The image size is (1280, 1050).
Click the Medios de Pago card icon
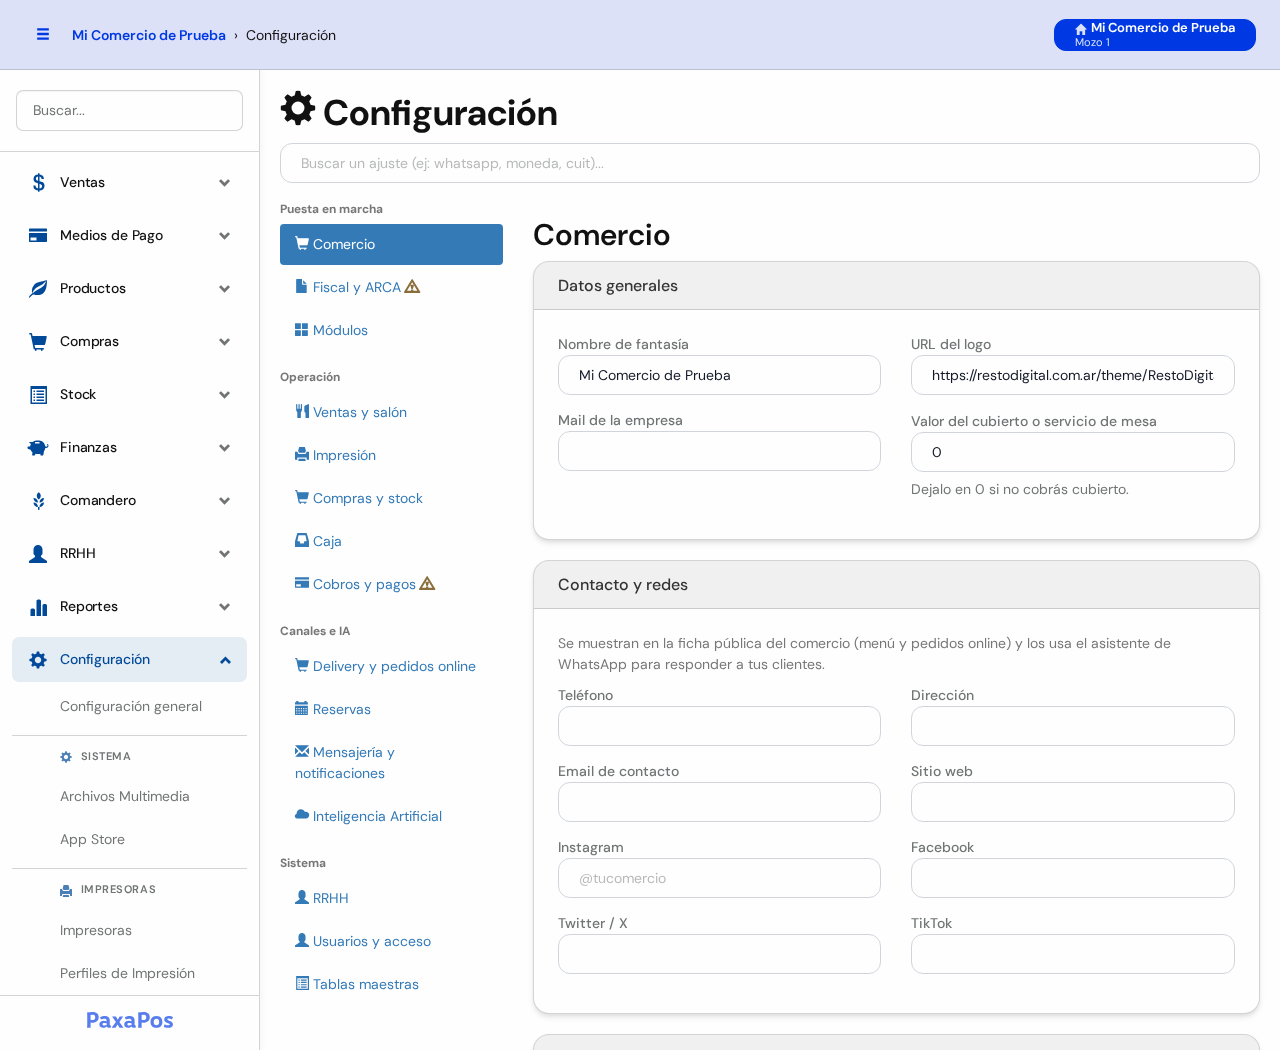(38, 236)
